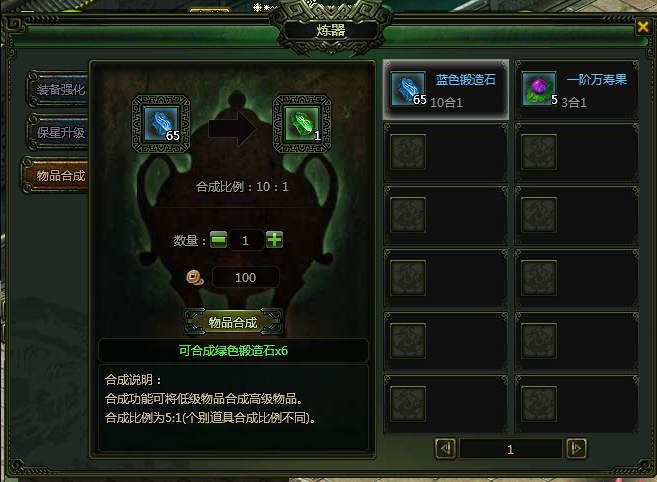
Task: Click the quantity input field showing 1
Action: [x=246, y=240]
